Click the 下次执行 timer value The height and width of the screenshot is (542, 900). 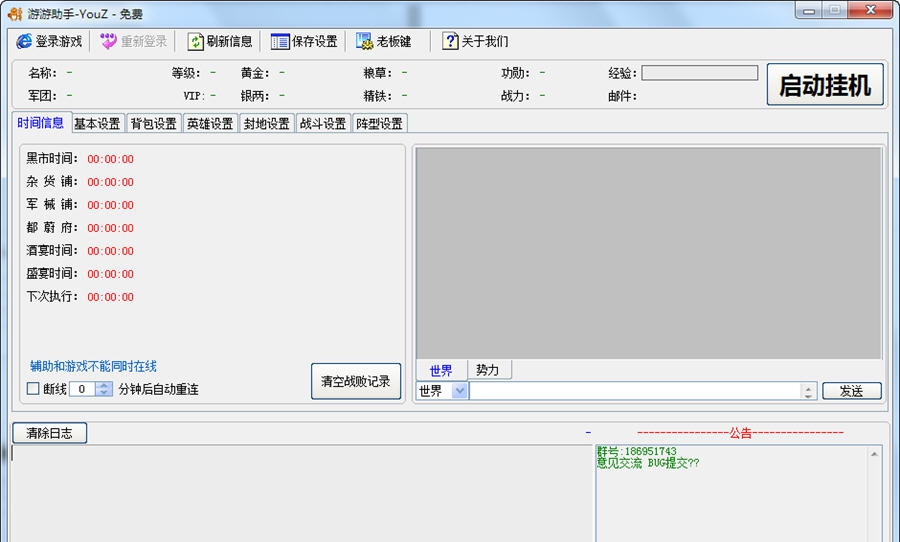[x=111, y=297]
